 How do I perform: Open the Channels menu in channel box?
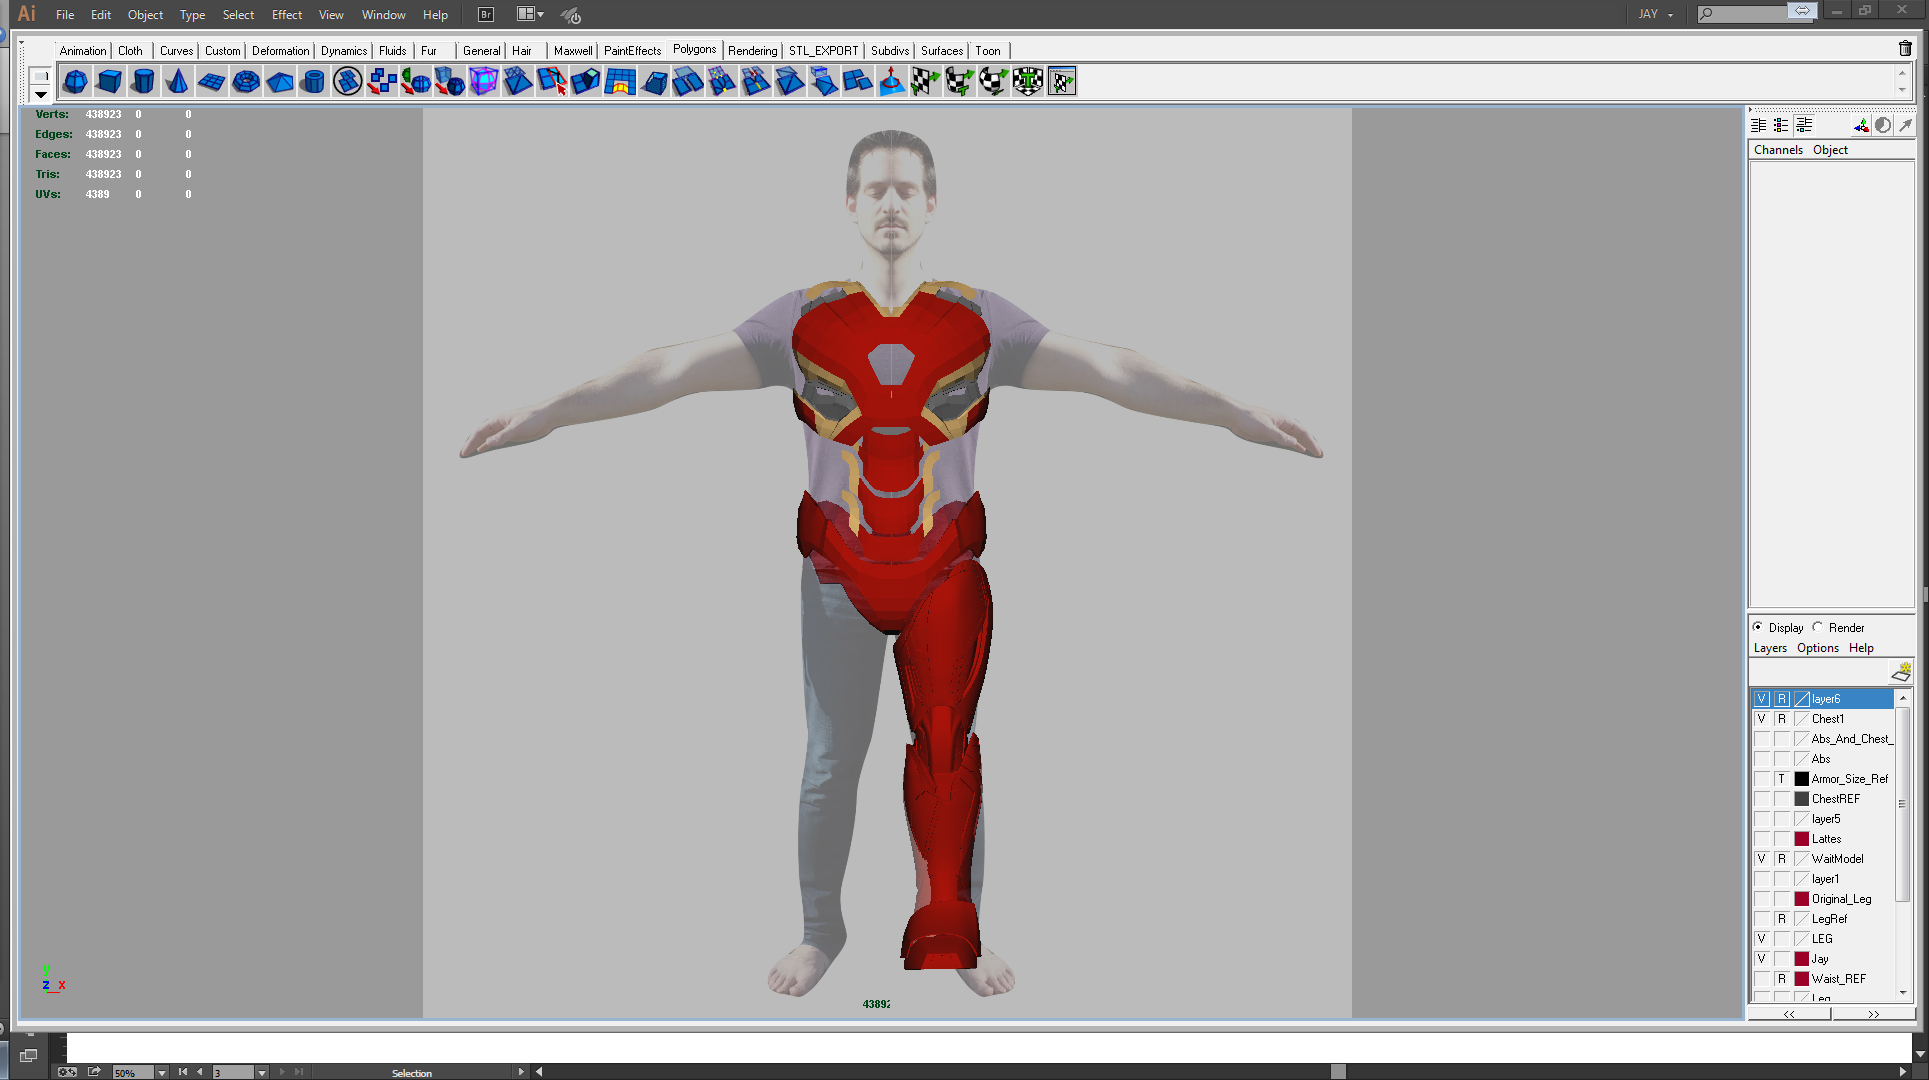point(1778,149)
